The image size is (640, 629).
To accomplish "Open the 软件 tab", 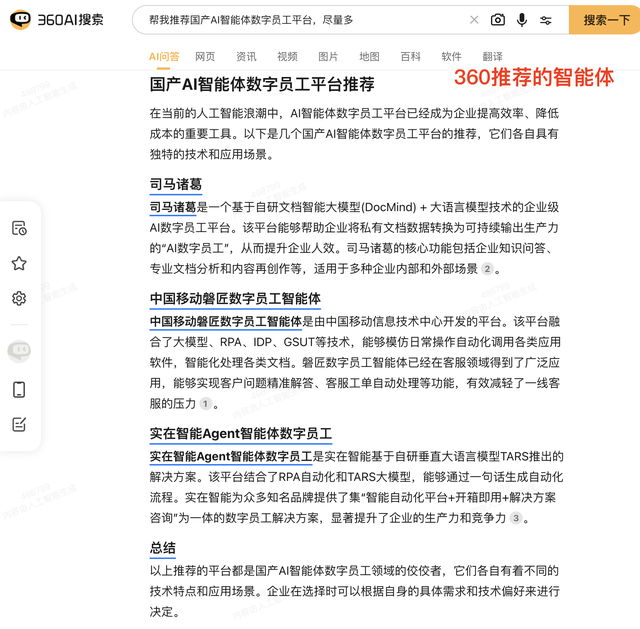I will click(x=451, y=56).
